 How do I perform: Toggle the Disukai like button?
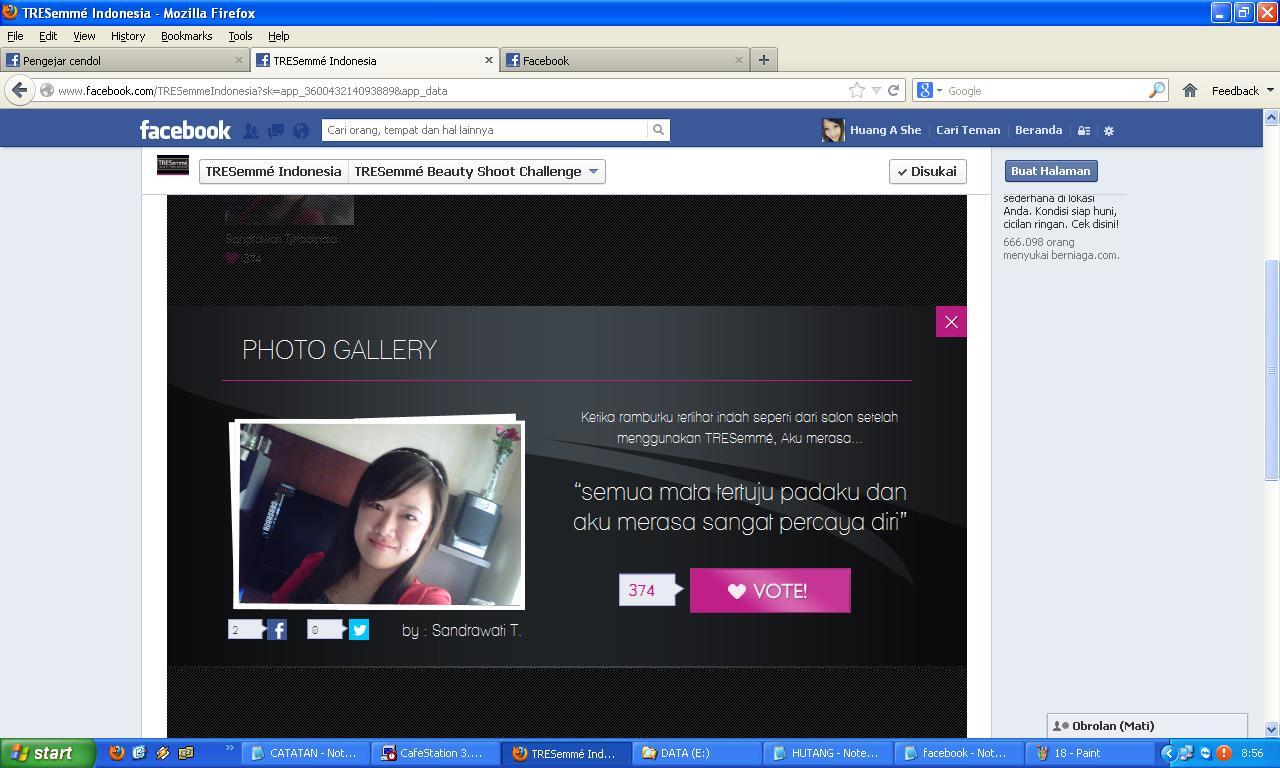pos(927,171)
